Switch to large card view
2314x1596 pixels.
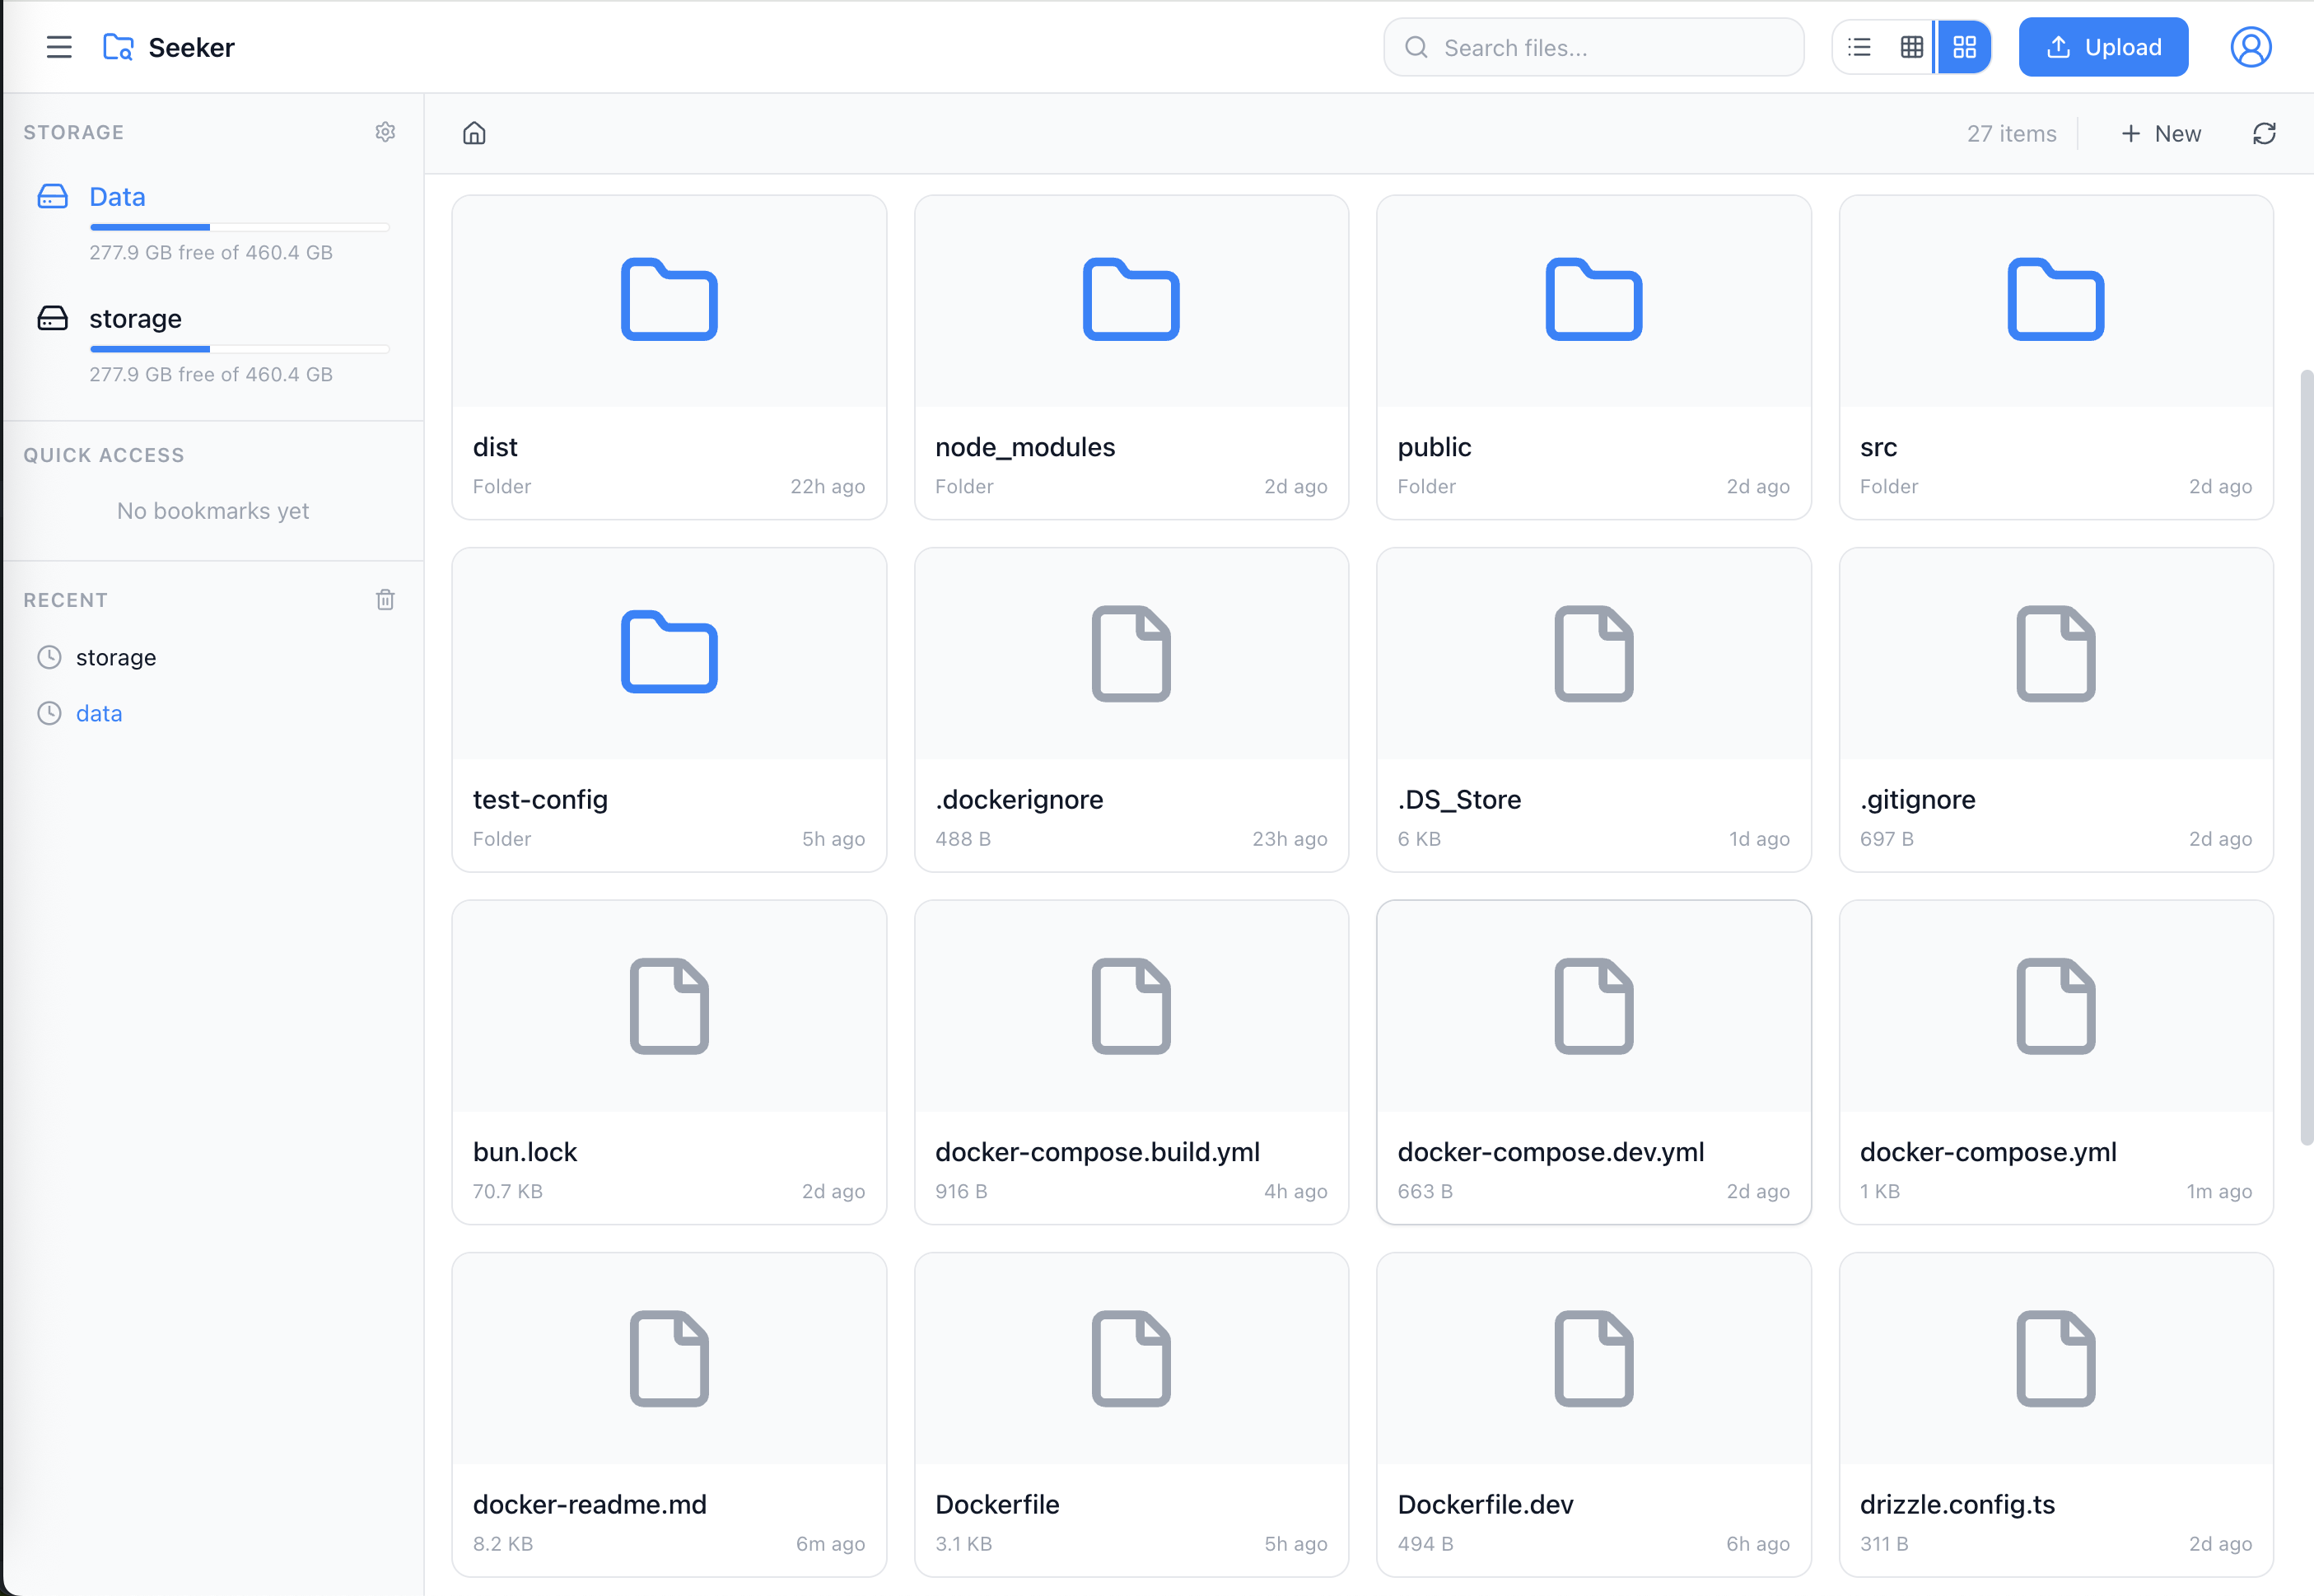click(1964, 47)
